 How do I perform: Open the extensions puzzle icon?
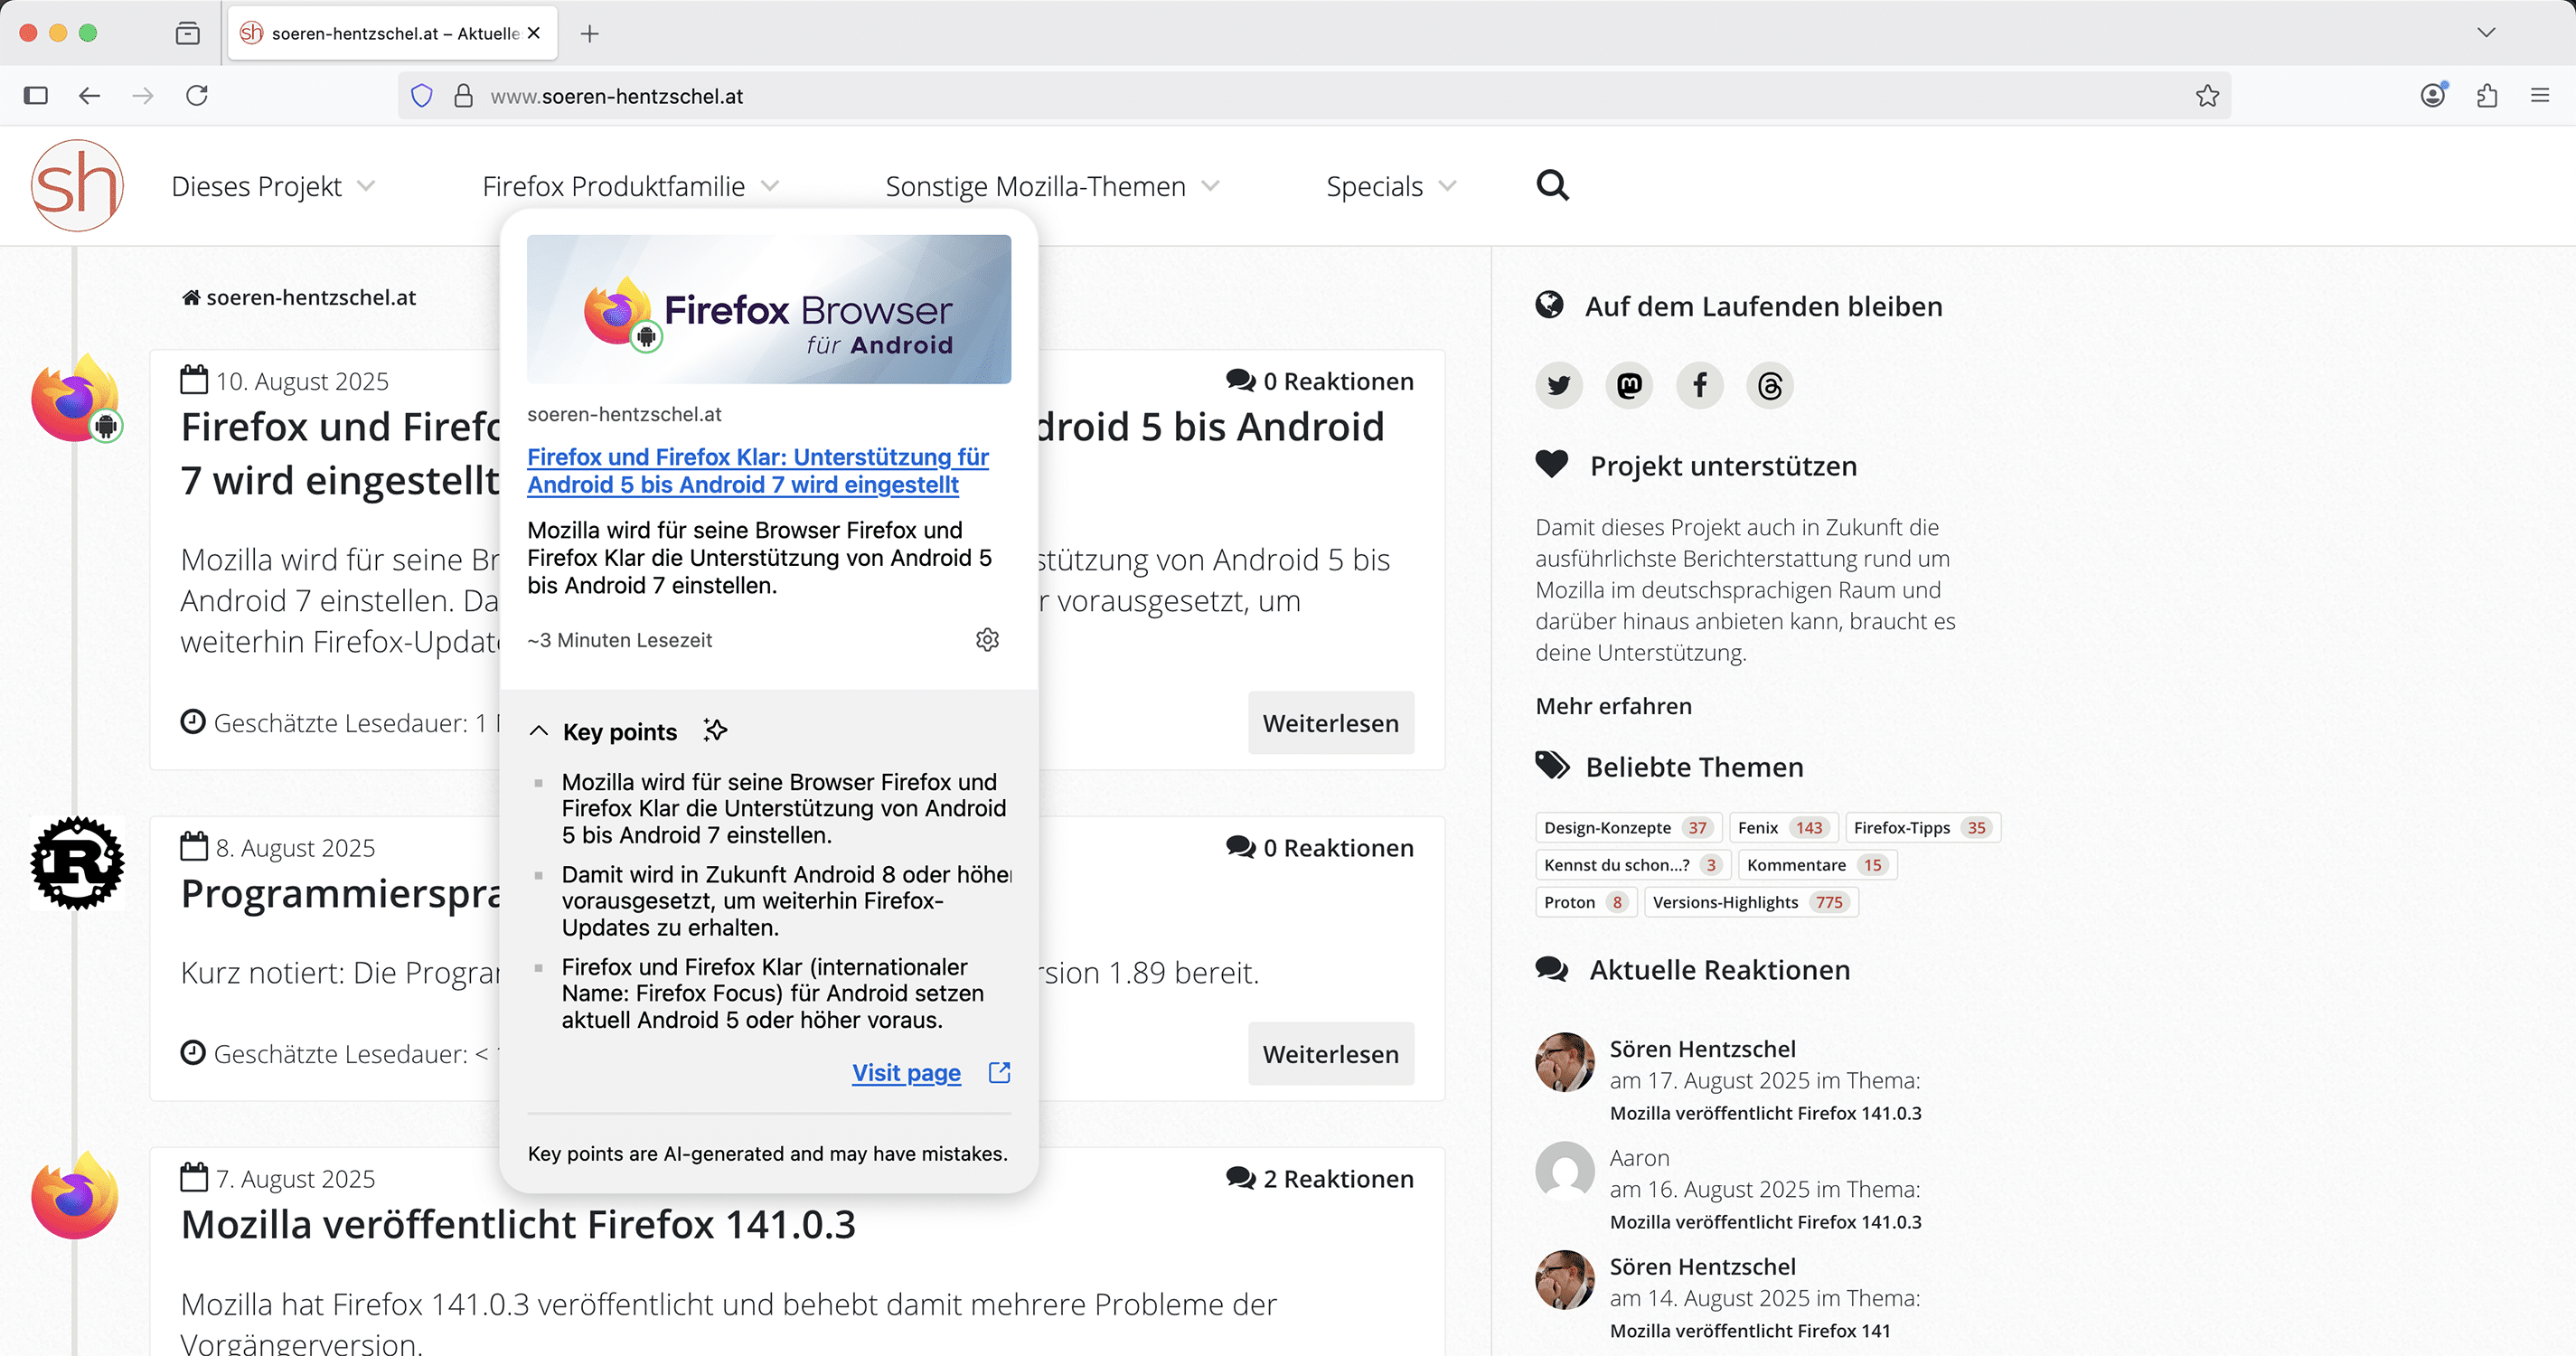[2487, 95]
